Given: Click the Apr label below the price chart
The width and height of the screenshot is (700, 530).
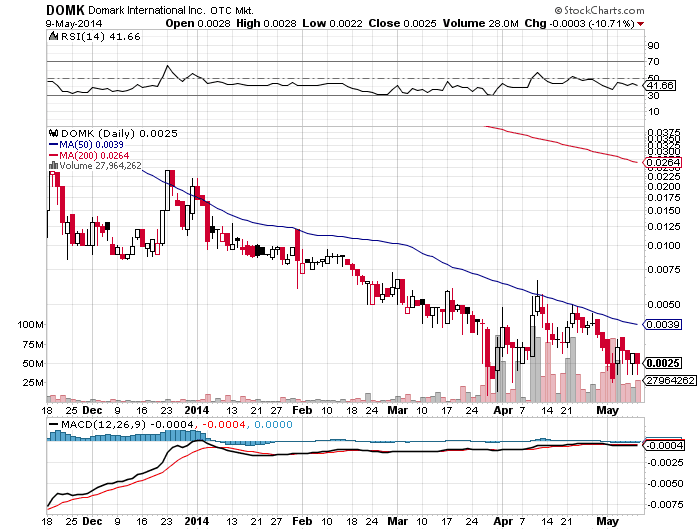Looking at the screenshot, I should 503,410.
